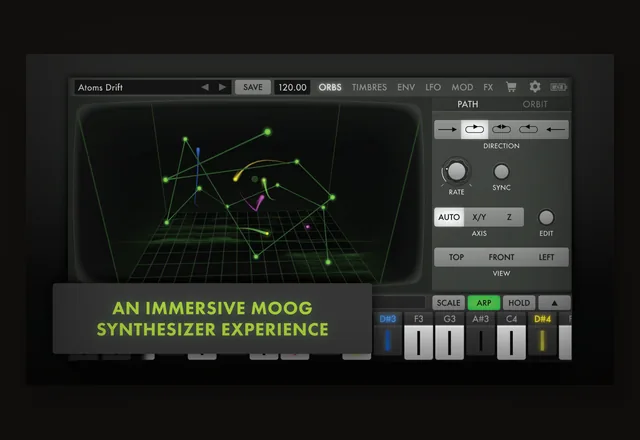Image resolution: width=640 pixels, height=440 pixels.
Task: Play the G3 key
Action: (x=449, y=336)
